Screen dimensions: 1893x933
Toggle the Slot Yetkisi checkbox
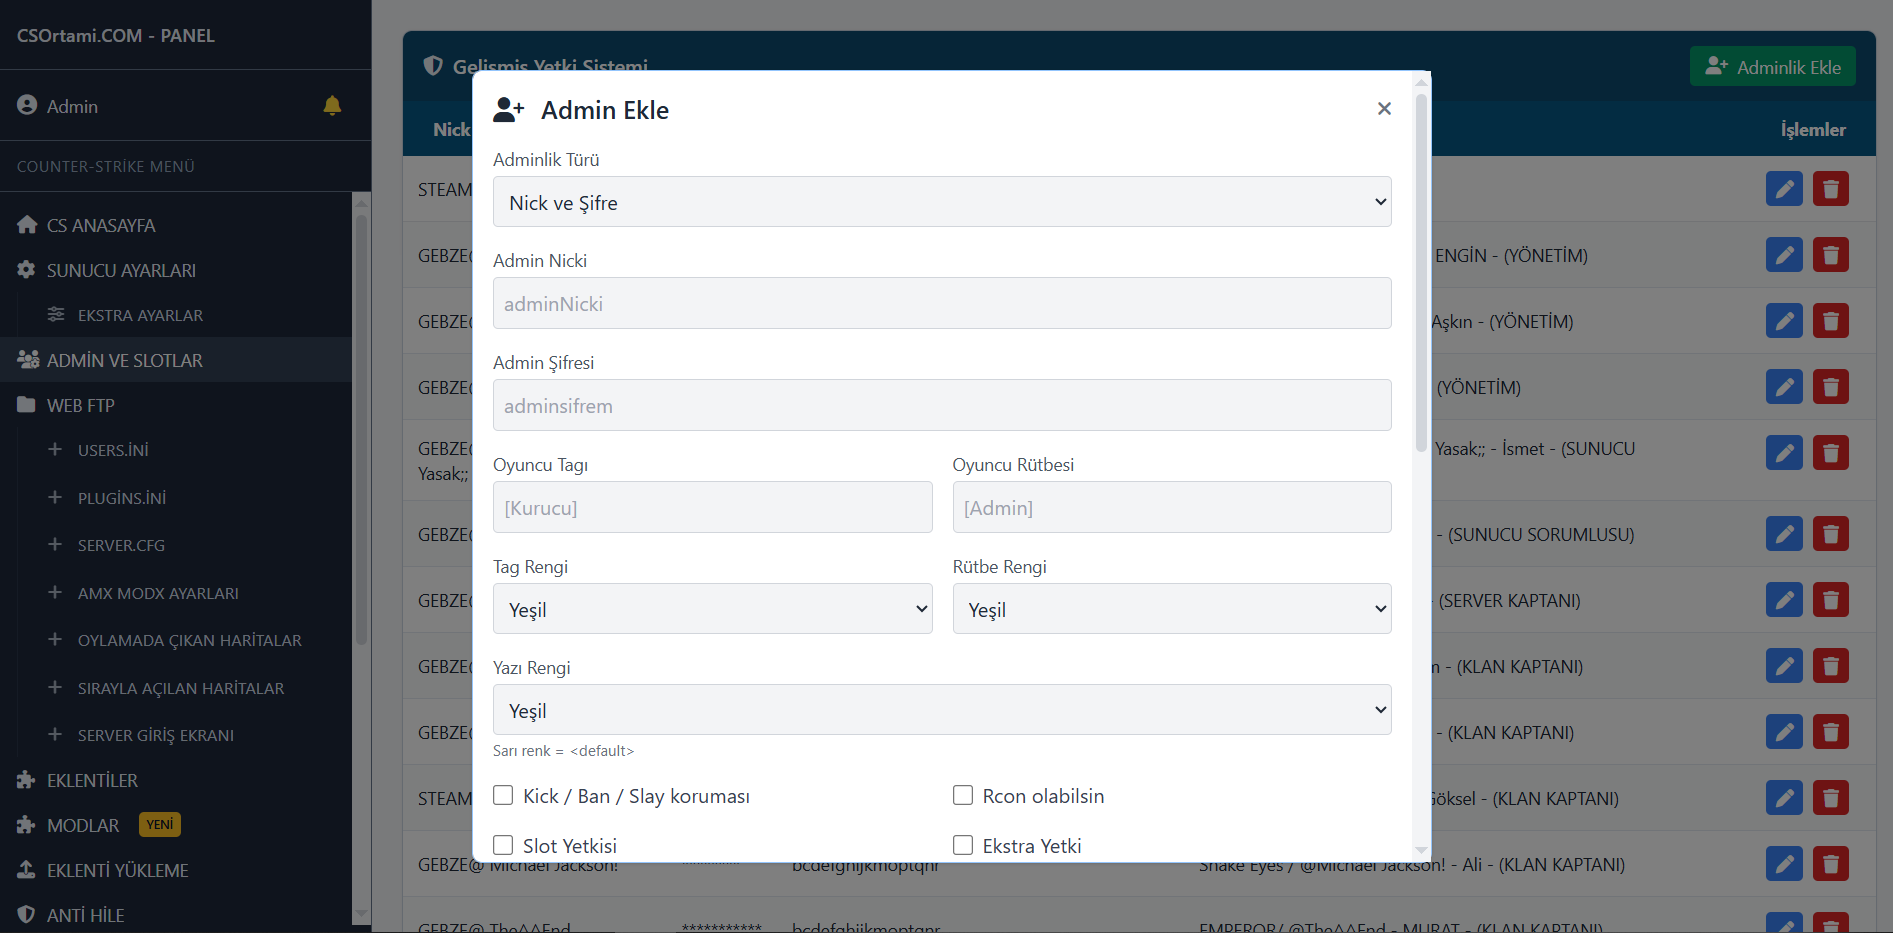click(503, 846)
